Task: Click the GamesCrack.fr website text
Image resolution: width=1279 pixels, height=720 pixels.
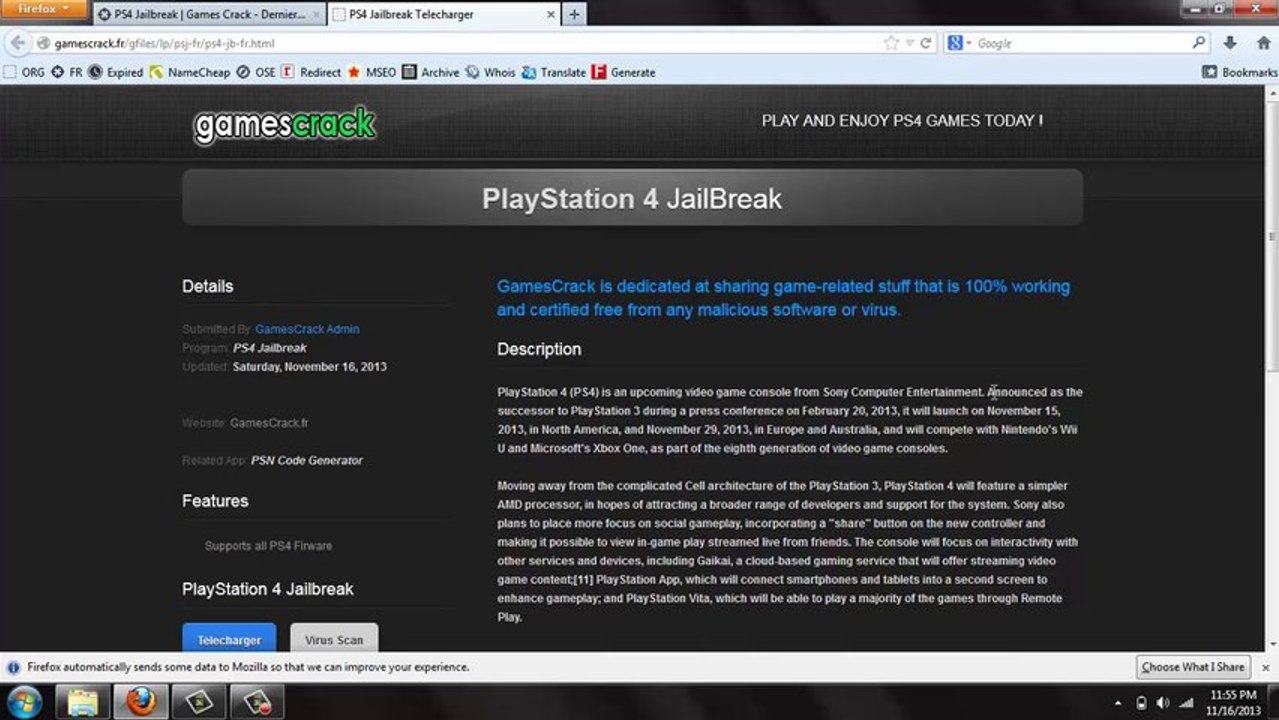Action: pyautogui.click(x=269, y=423)
